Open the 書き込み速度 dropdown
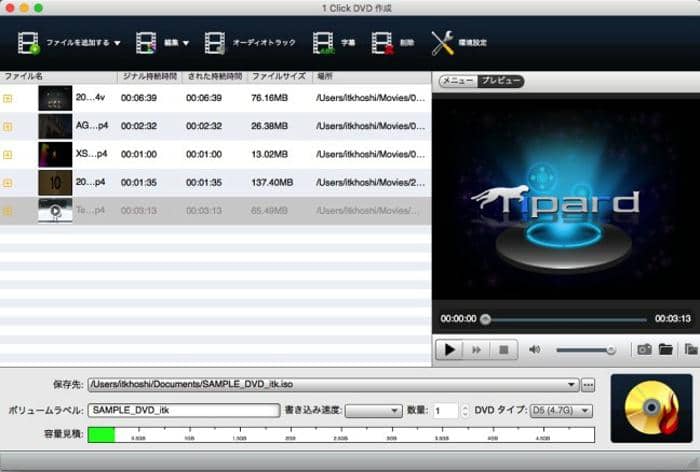 pos(373,410)
